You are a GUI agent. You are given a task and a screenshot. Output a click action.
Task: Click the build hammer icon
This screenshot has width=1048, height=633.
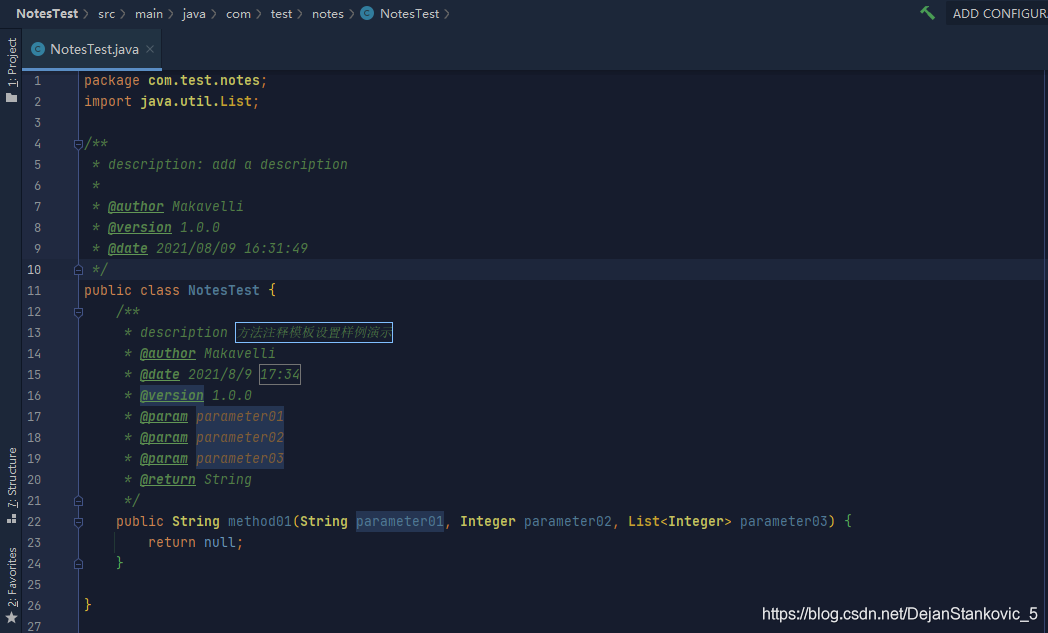[927, 13]
